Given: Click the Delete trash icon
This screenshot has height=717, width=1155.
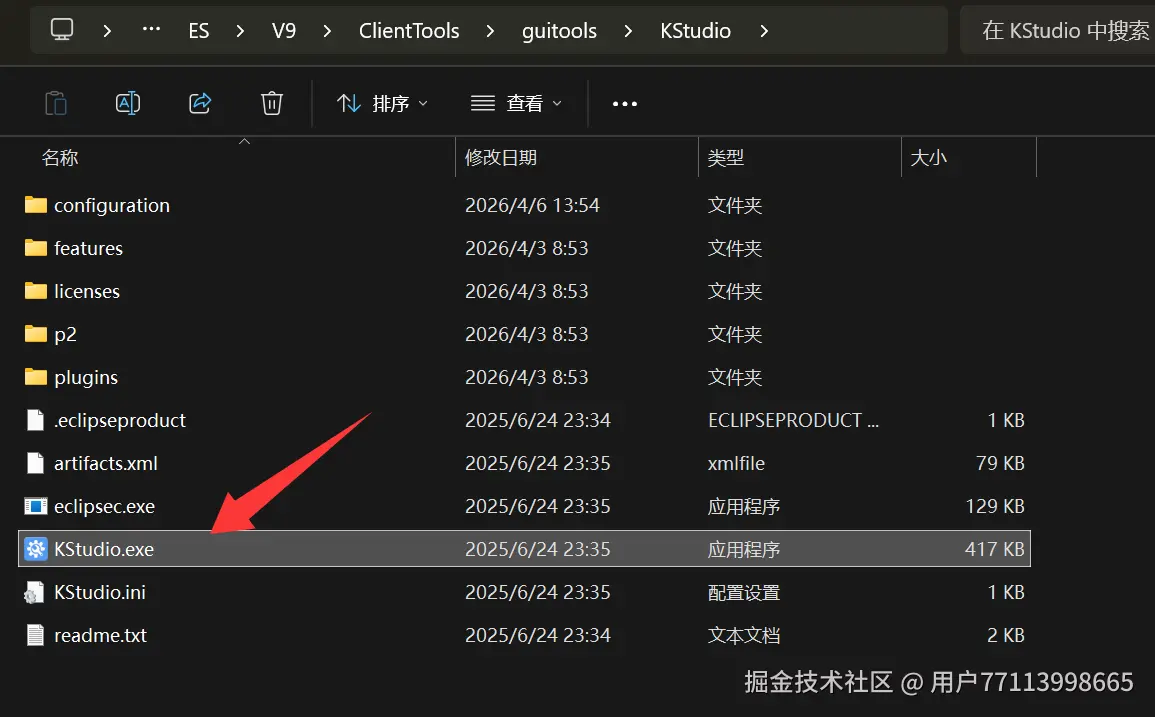Looking at the screenshot, I should (x=272, y=103).
